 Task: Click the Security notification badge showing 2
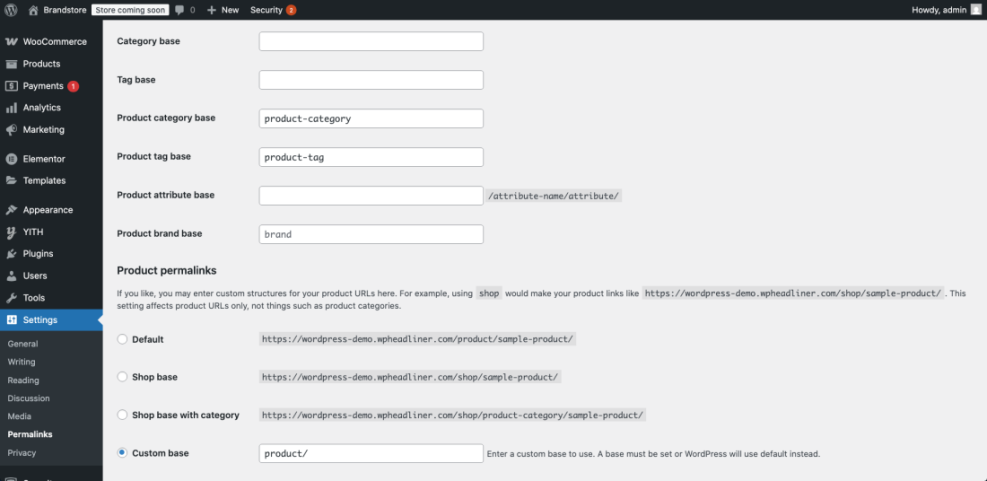click(x=291, y=10)
